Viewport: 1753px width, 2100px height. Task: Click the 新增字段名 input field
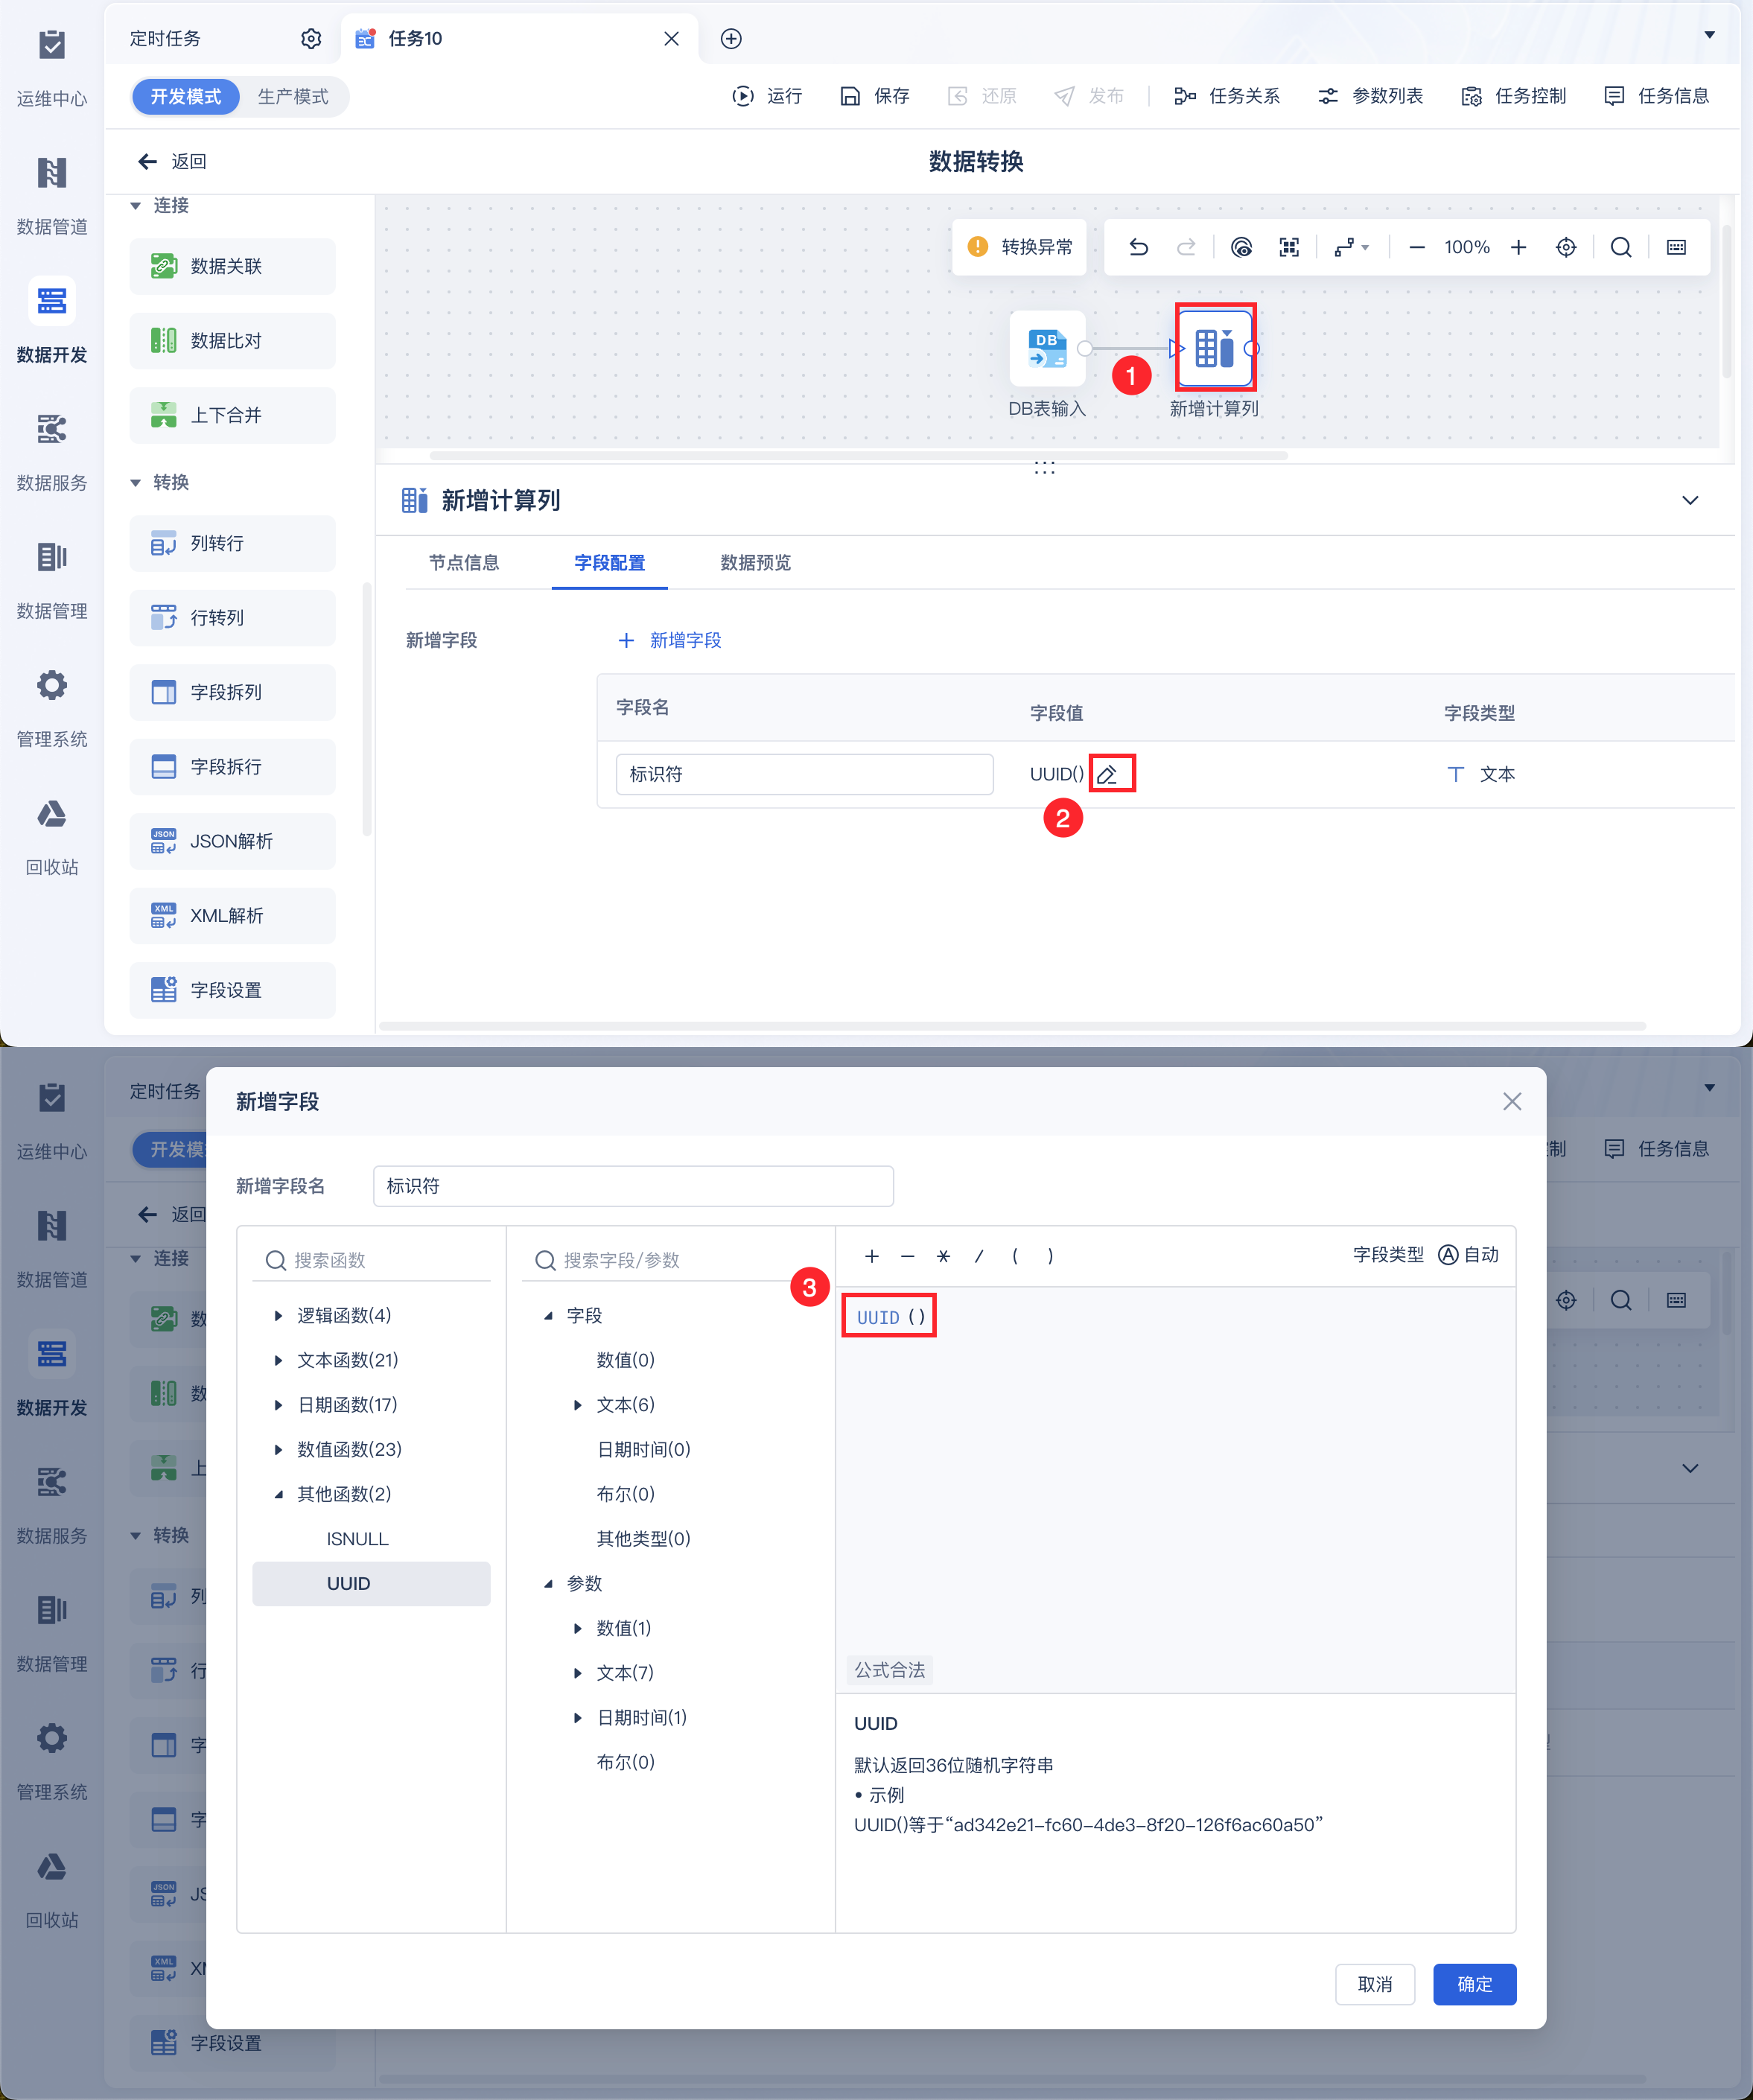click(633, 1186)
